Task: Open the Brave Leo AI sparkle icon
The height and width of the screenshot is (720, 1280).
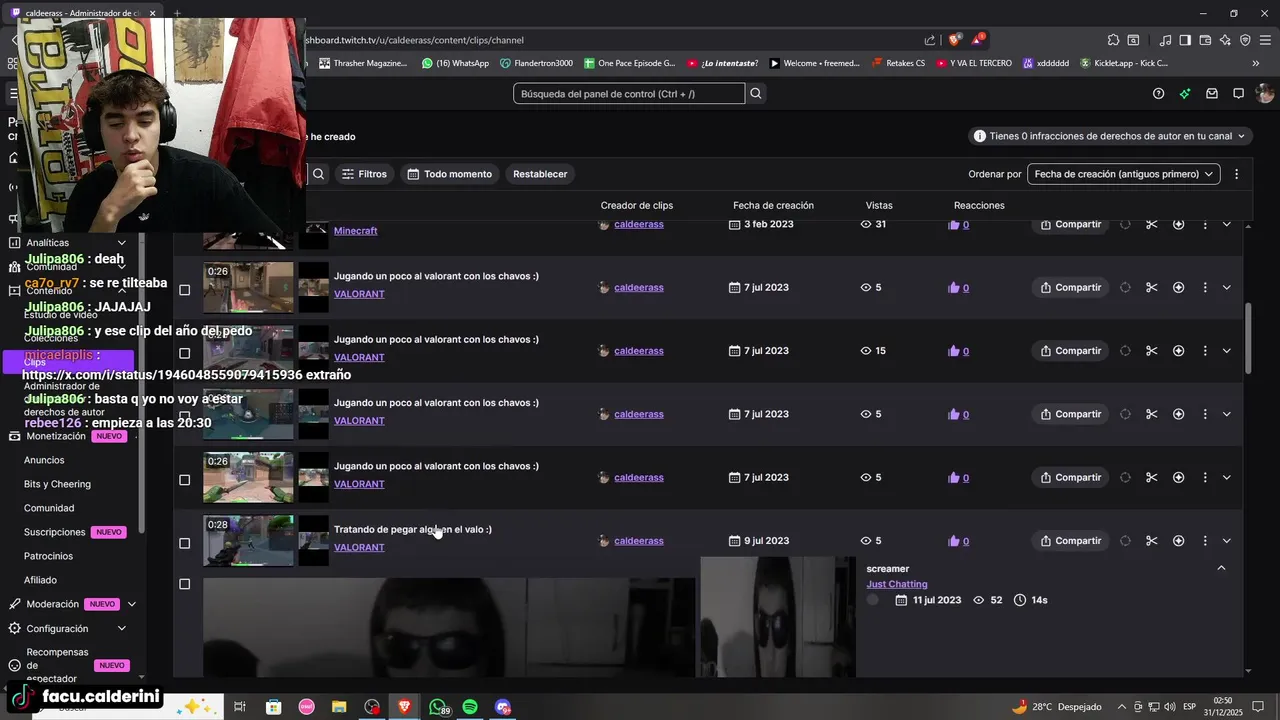Action: (1225, 40)
